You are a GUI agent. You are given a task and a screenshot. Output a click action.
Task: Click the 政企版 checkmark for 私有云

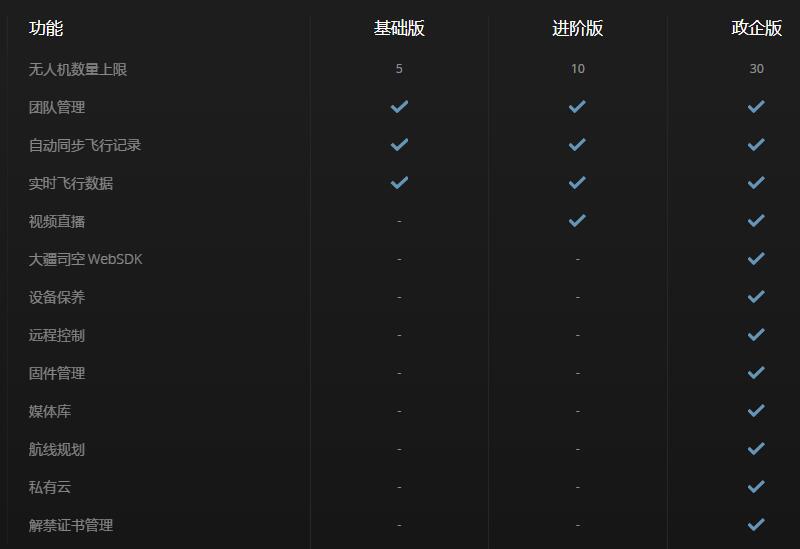[756, 487]
